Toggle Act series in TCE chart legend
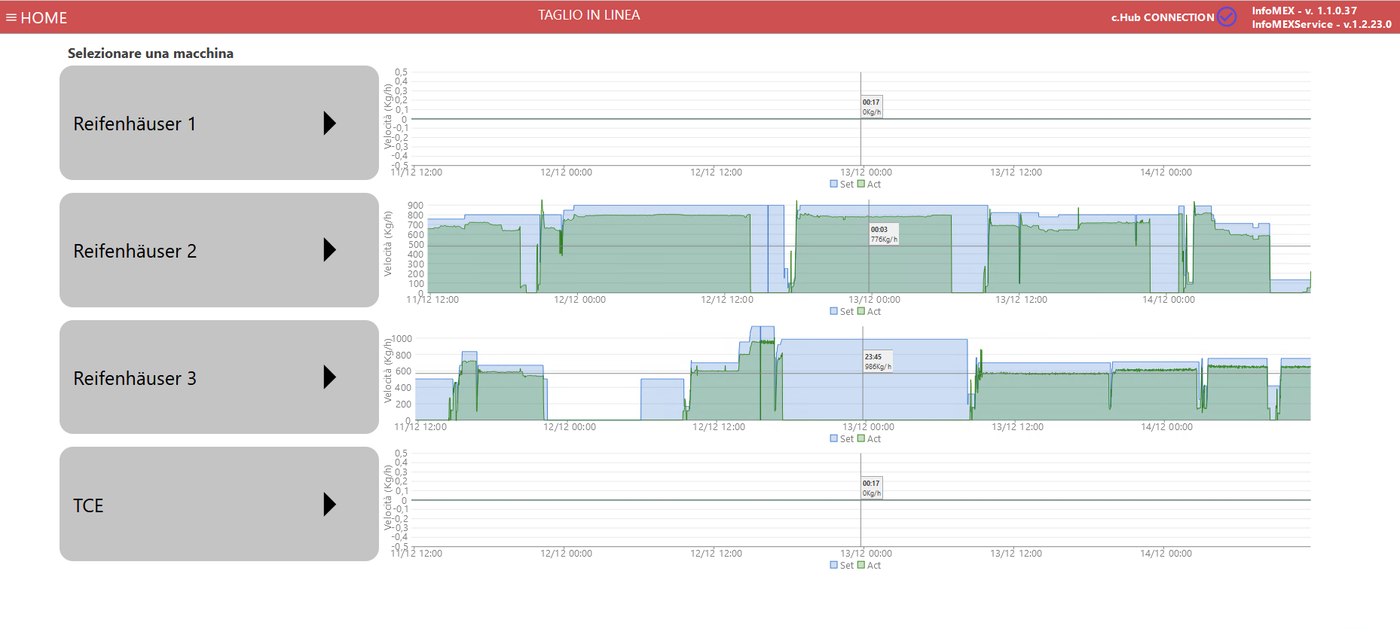Screen dimensions: 1400x632 [x=869, y=565]
